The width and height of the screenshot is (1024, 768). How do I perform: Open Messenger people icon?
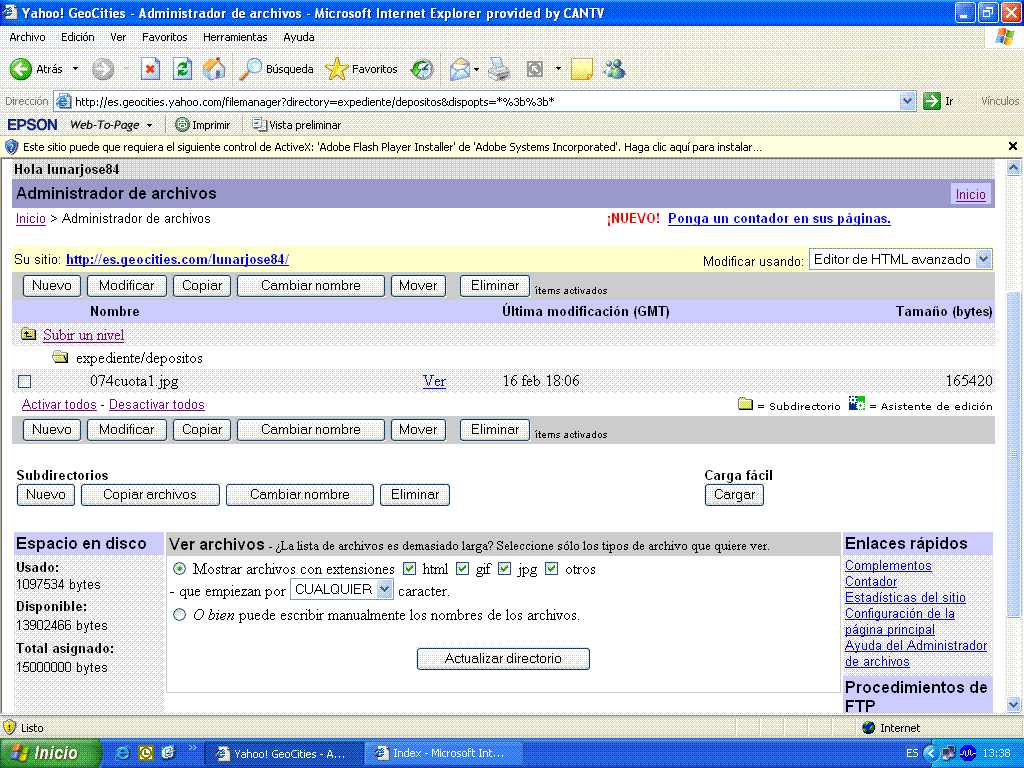[x=614, y=69]
